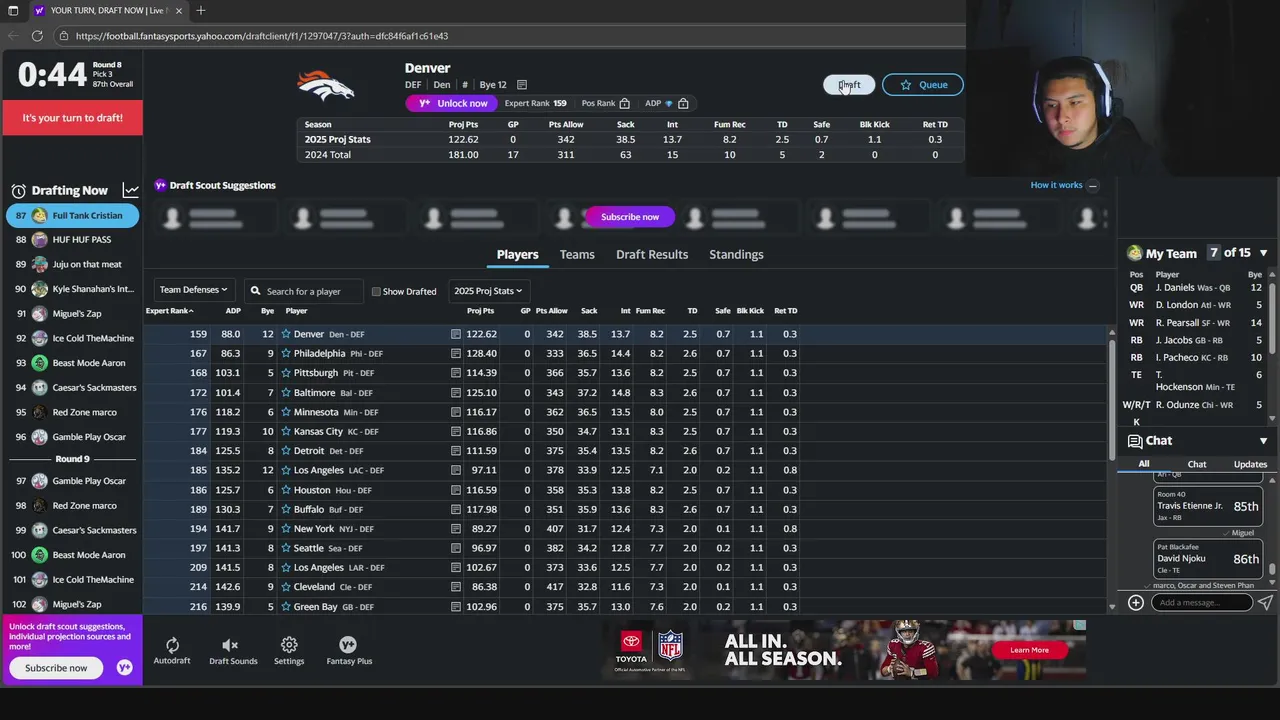Image resolution: width=1280 pixels, height=720 pixels.
Task: Open notes icon for Baltimore row
Action: tap(456, 393)
